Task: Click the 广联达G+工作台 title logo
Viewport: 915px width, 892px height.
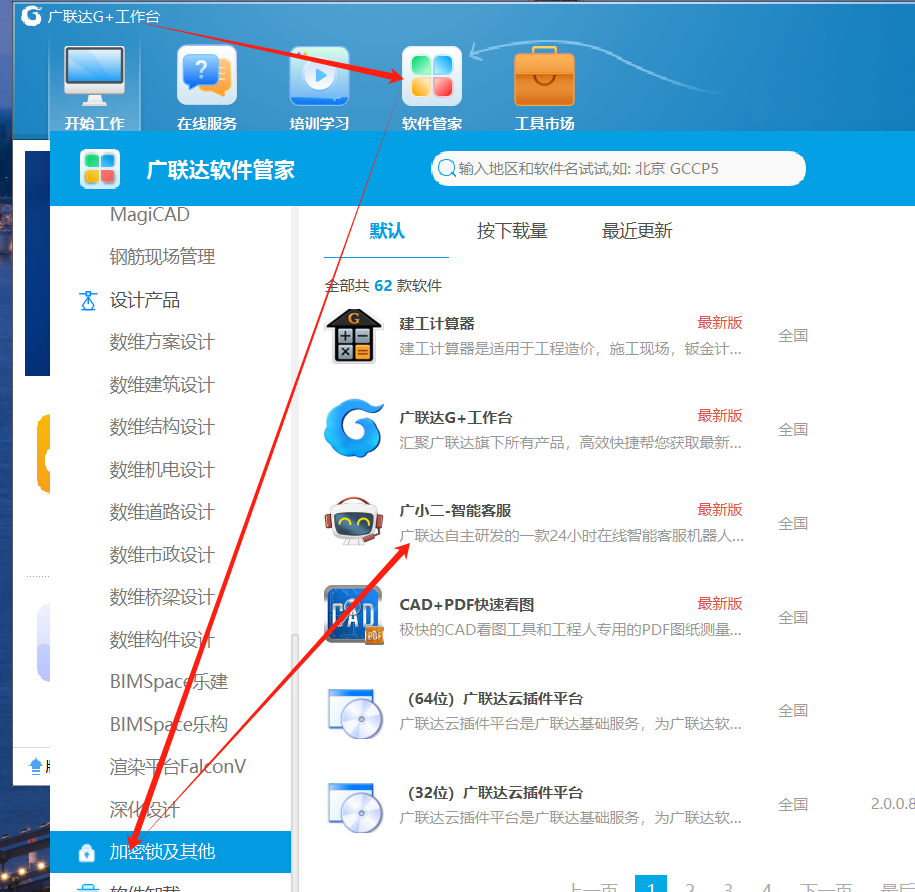Action: pyautogui.click(x=31, y=16)
